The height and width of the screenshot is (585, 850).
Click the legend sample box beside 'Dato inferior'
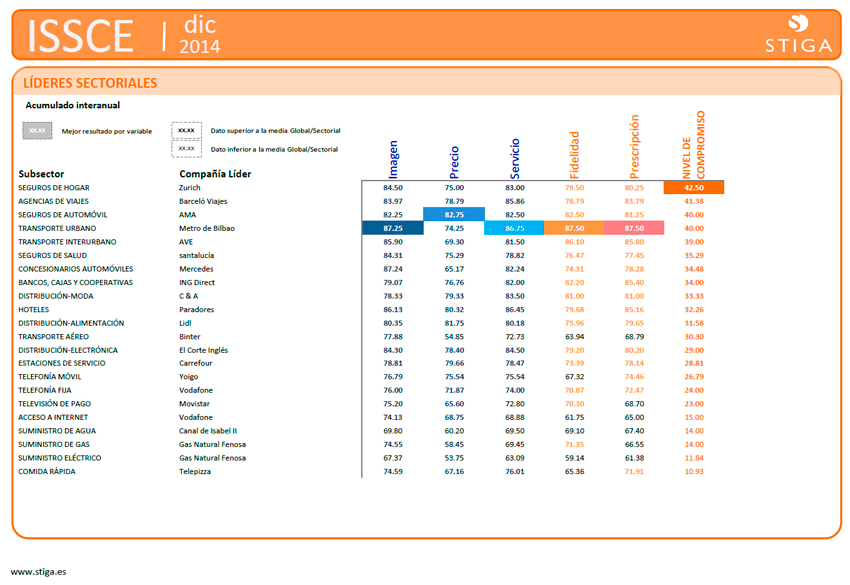coord(186,149)
